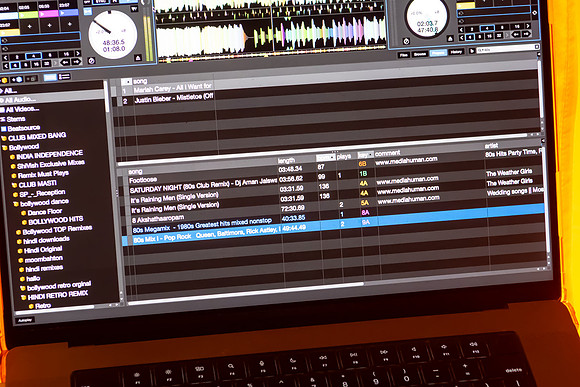The image size is (580, 387).
Task: Click the play icon left of search box
Action: point(472,51)
